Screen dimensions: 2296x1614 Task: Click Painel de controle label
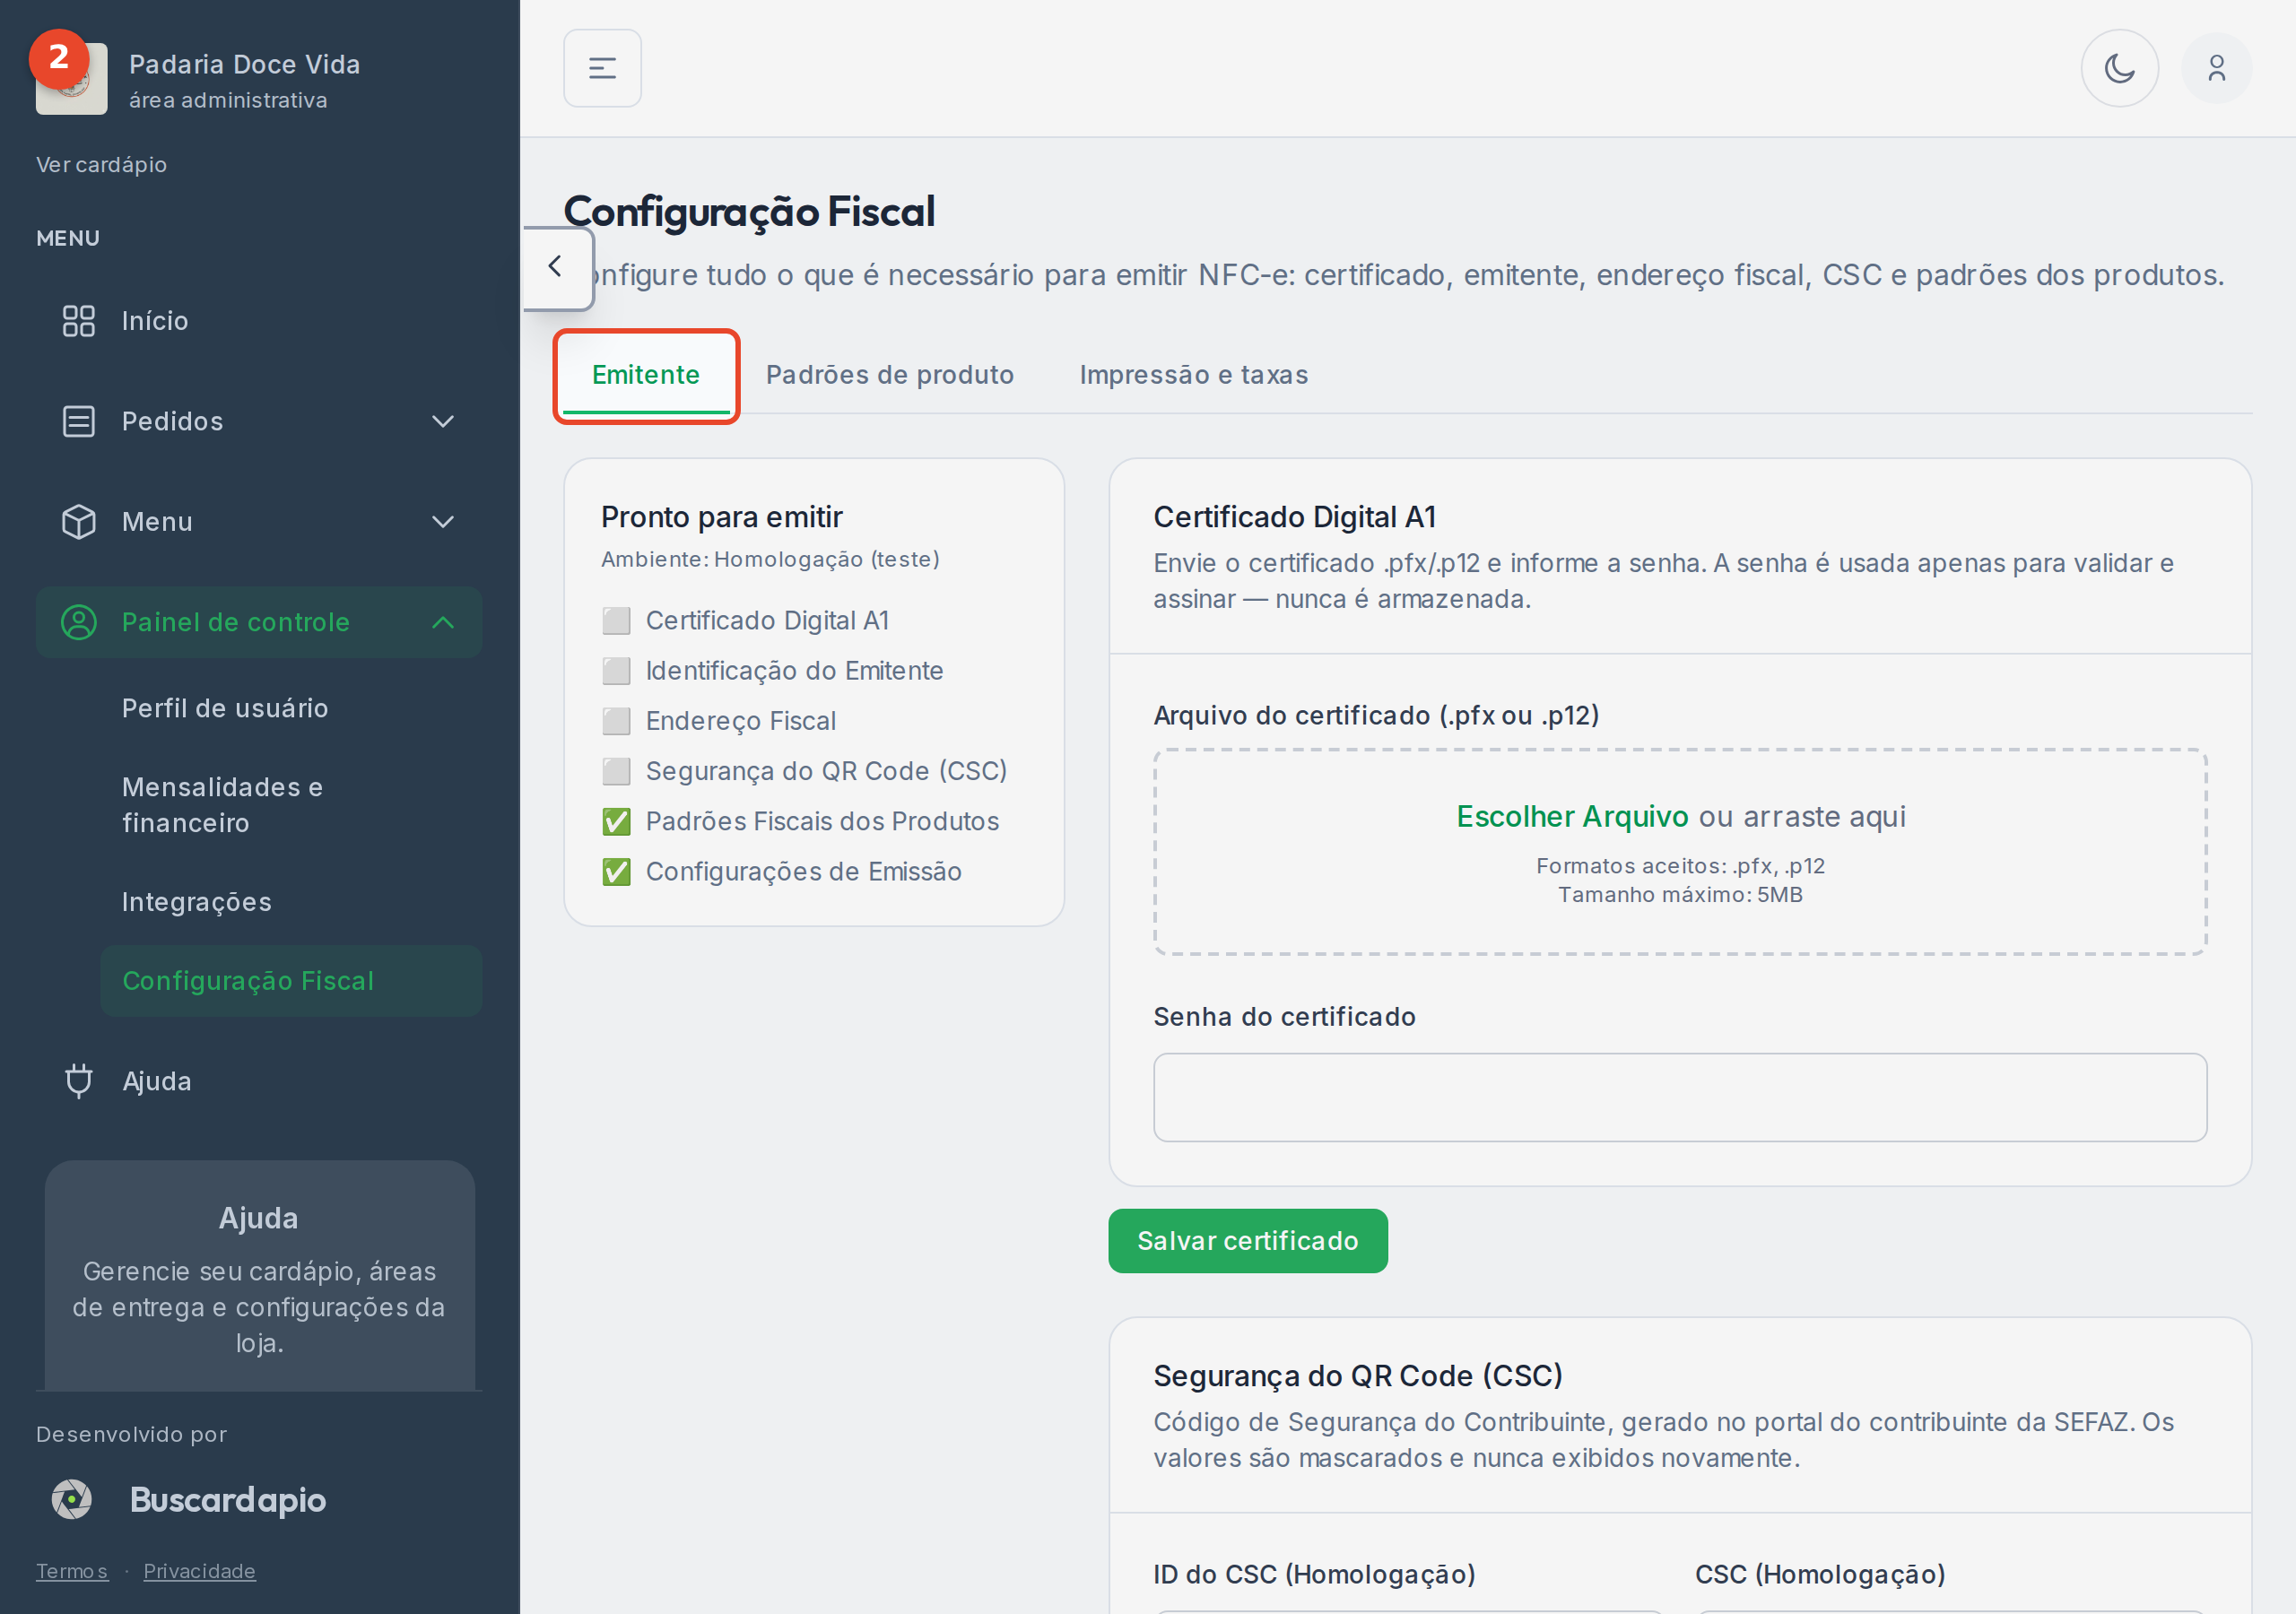236,622
